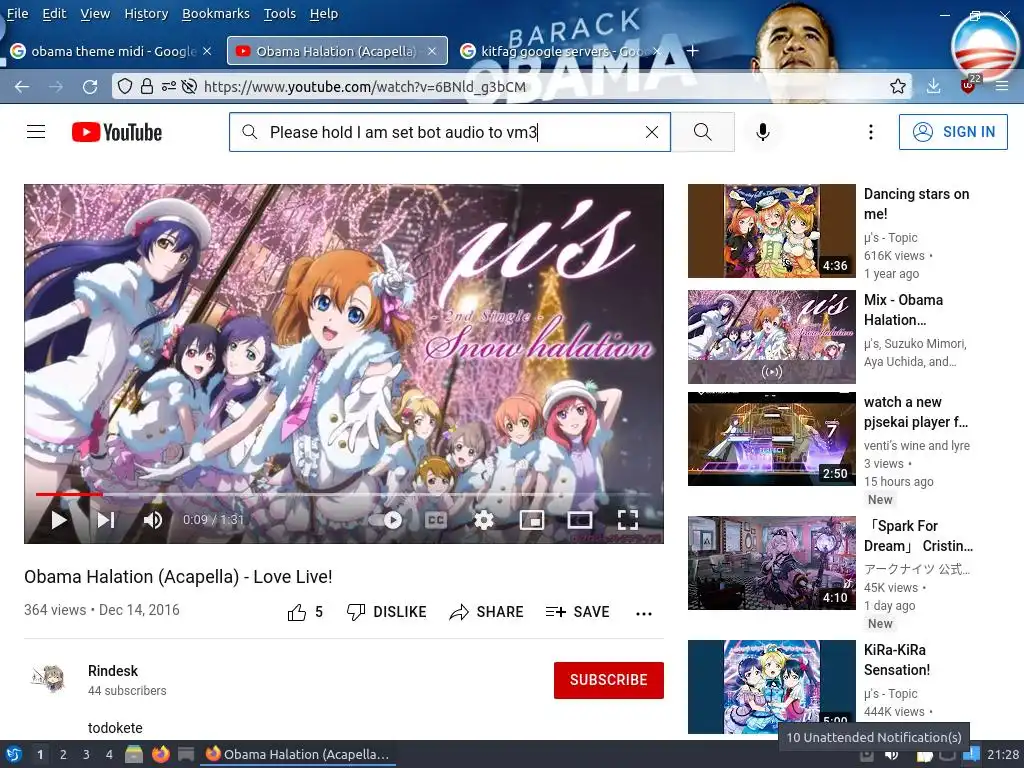Mute the video using the speaker icon
Screen dimensions: 1024x768
coord(153,520)
